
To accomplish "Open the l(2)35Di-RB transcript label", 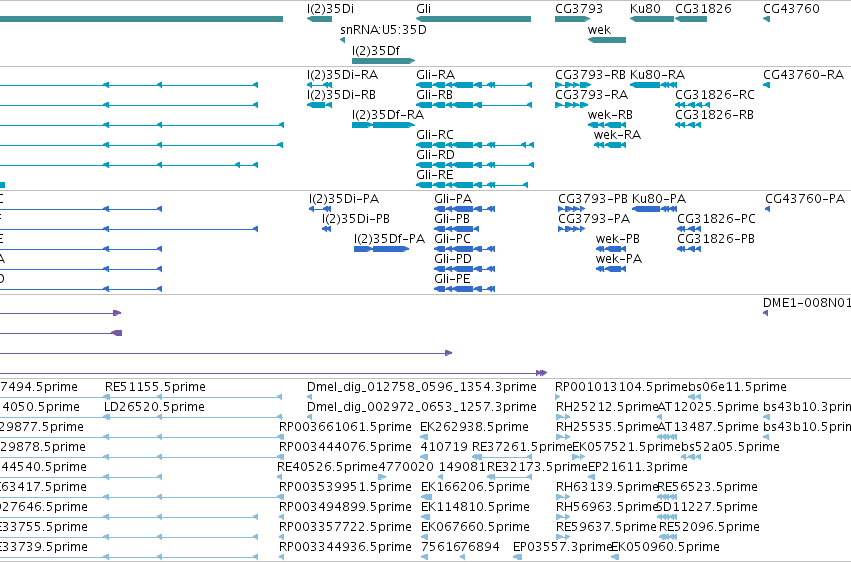I will (341, 95).
